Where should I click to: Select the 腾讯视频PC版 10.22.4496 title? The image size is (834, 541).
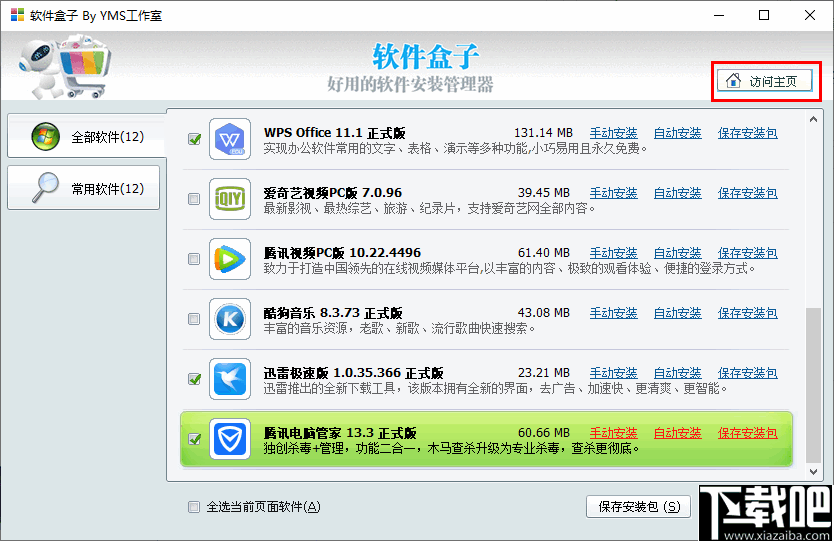coord(342,253)
